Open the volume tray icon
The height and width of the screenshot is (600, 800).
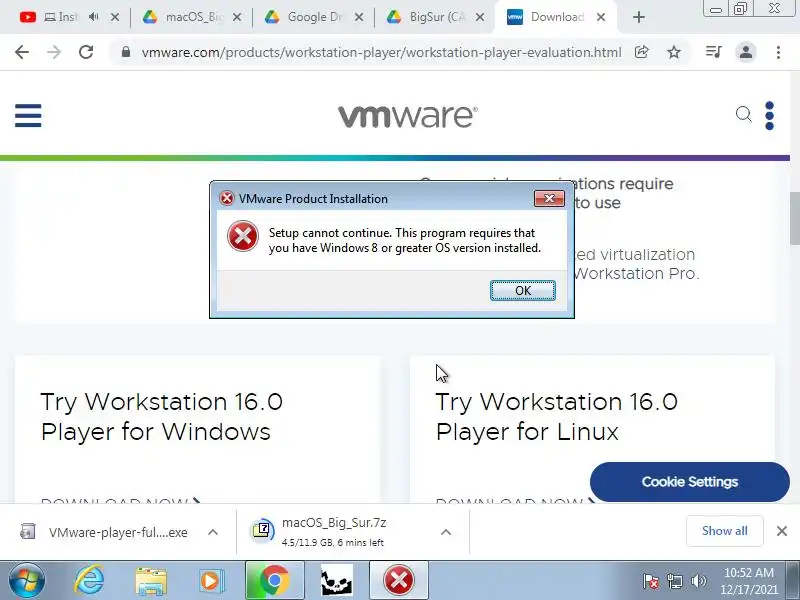pos(698,581)
